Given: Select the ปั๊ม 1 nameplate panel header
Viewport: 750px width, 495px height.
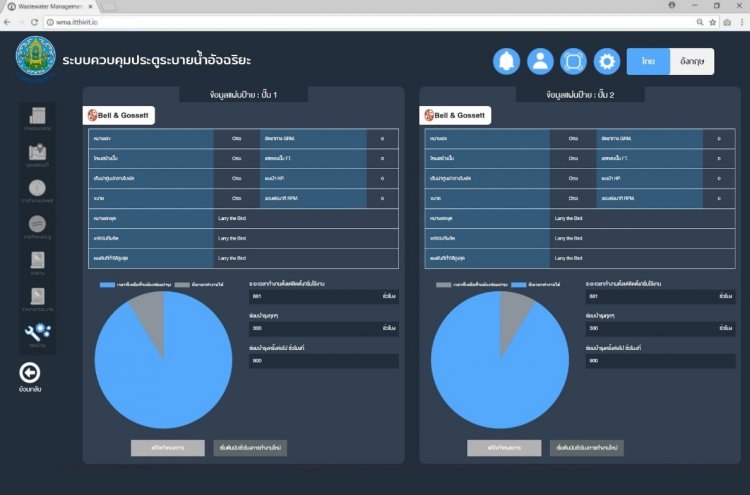Looking at the screenshot, I should [x=243, y=94].
